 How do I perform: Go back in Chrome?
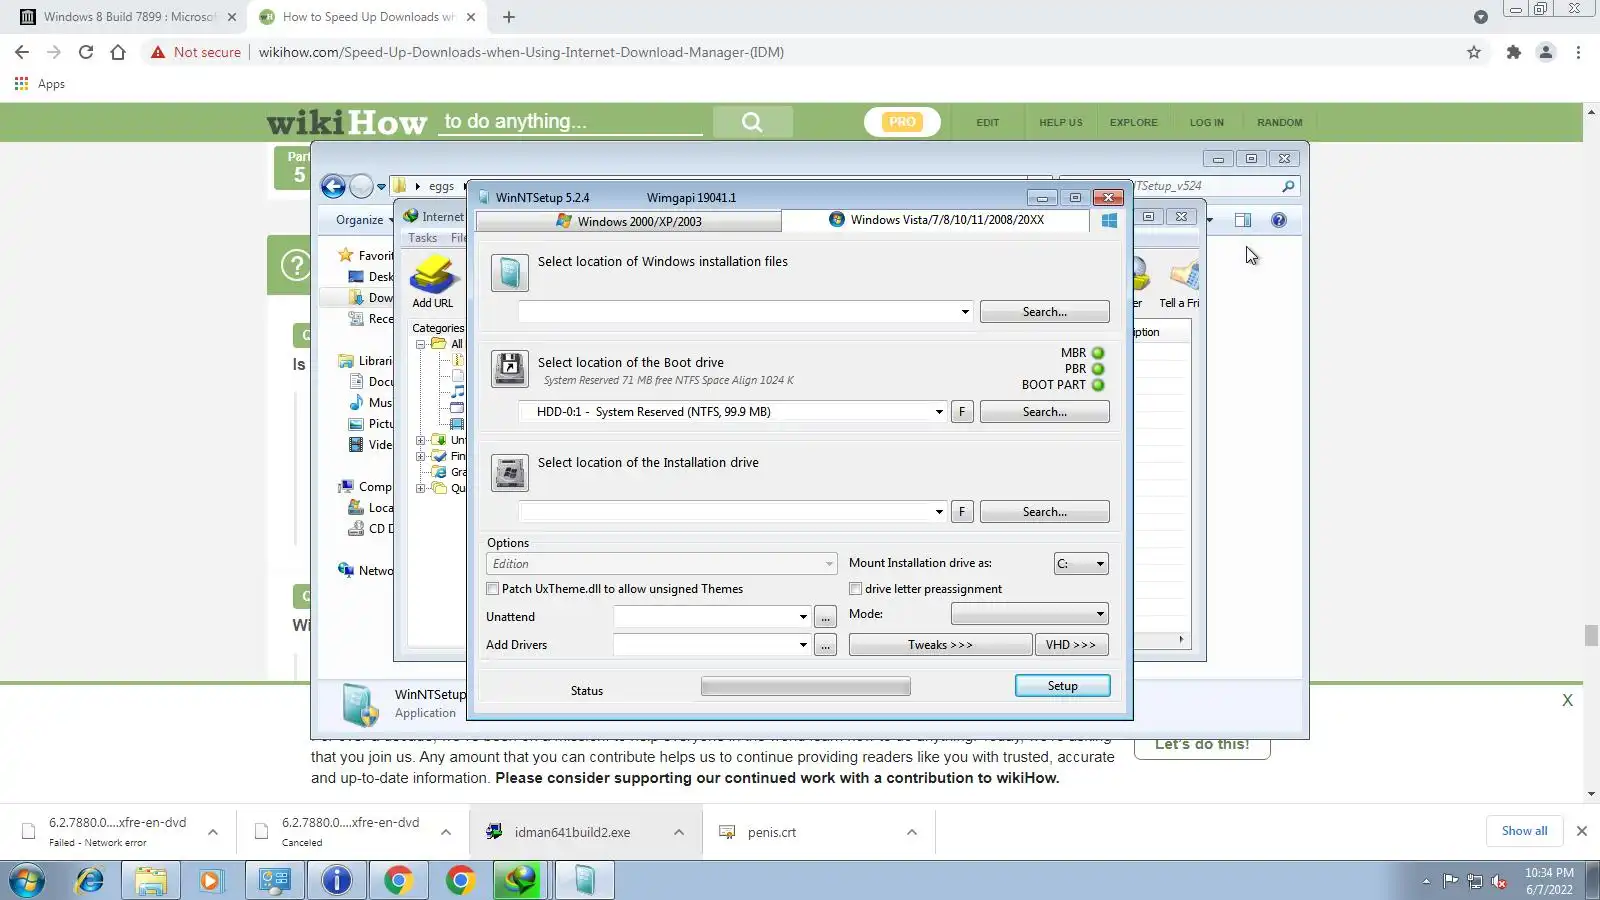(x=22, y=52)
